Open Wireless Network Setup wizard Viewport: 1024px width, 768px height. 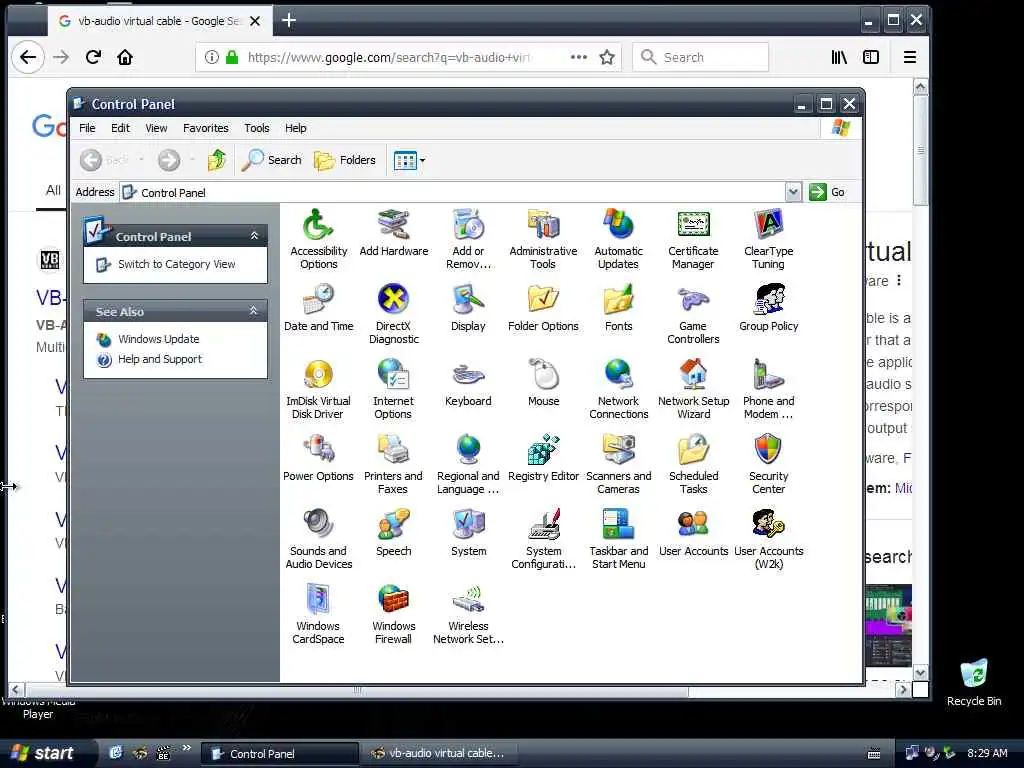(468, 614)
